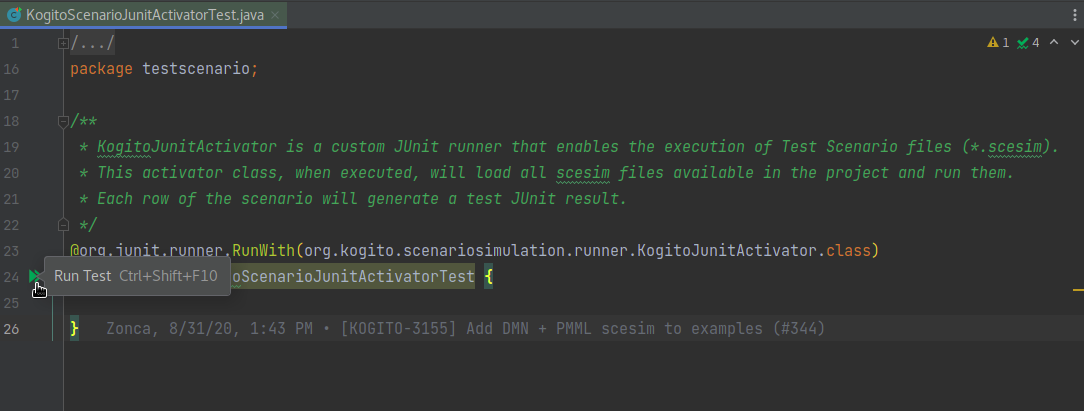
Task: Collapse the Javadoc comment at line 18
Action: (63, 122)
